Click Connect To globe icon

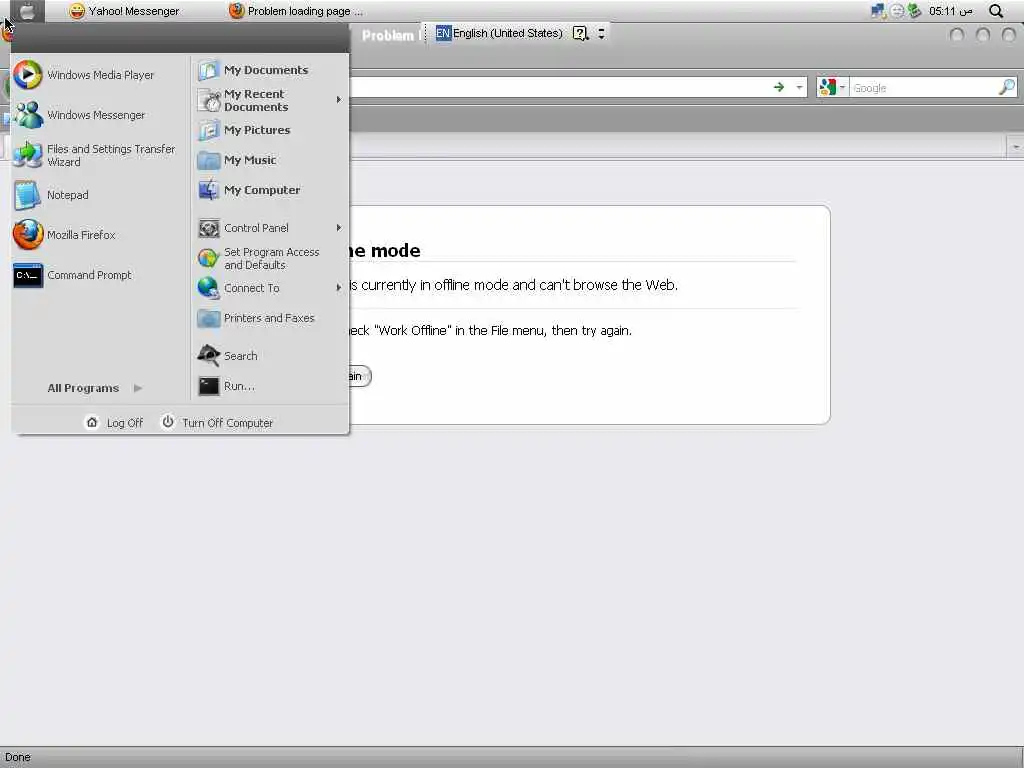point(208,288)
